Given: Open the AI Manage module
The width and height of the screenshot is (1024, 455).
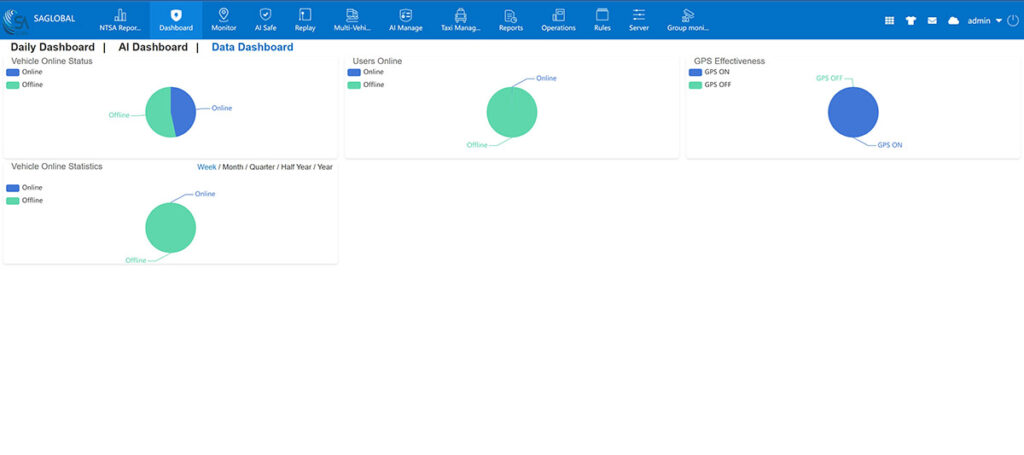Looking at the screenshot, I should pyautogui.click(x=406, y=20).
